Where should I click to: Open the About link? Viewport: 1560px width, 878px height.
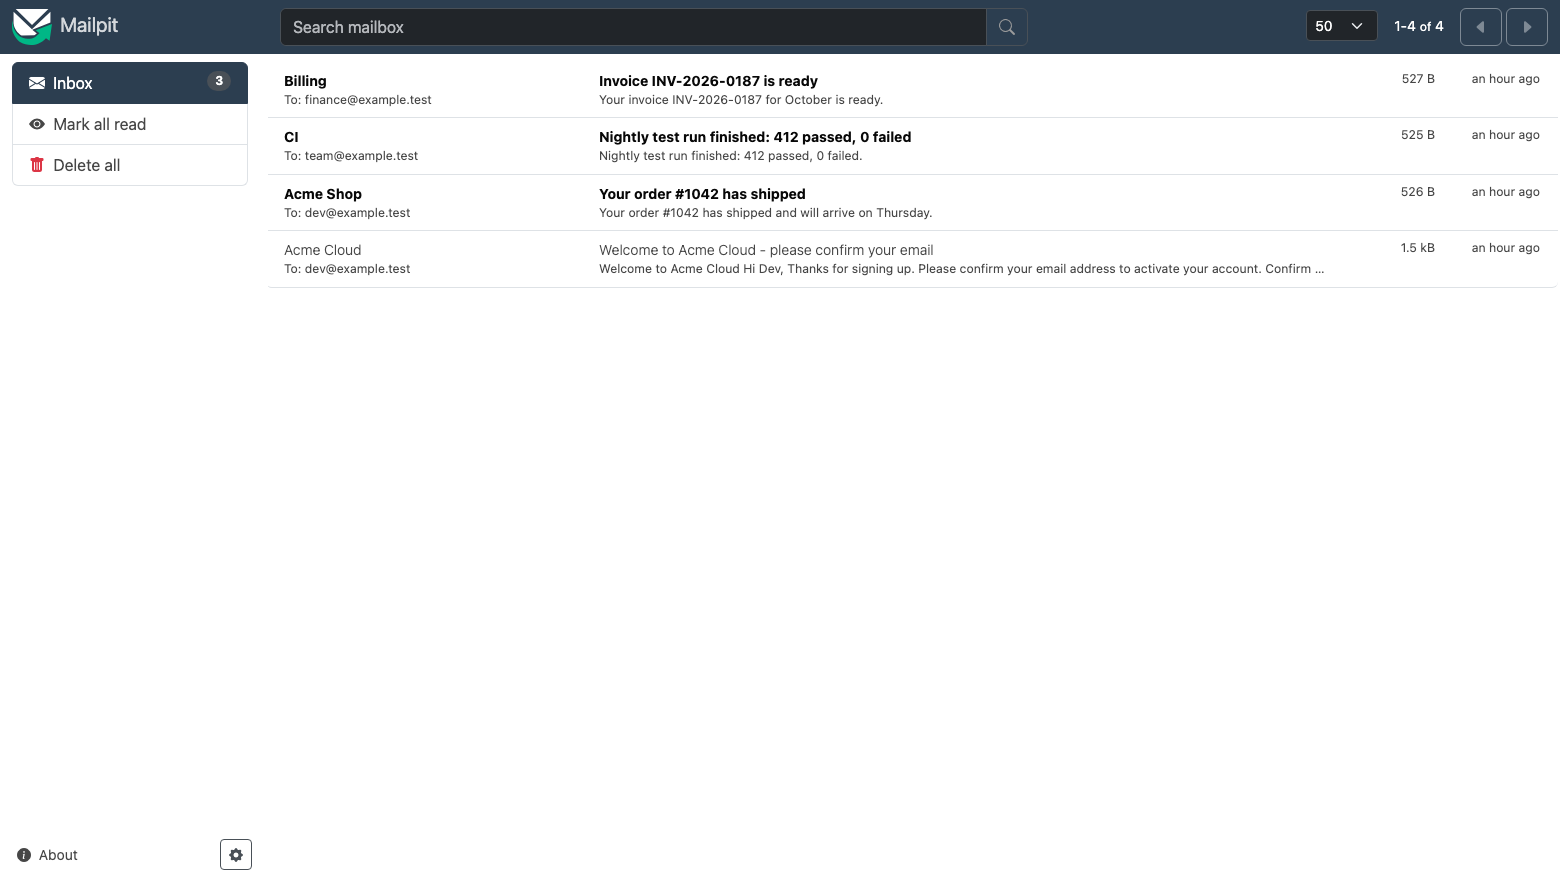click(x=48, y=855)
